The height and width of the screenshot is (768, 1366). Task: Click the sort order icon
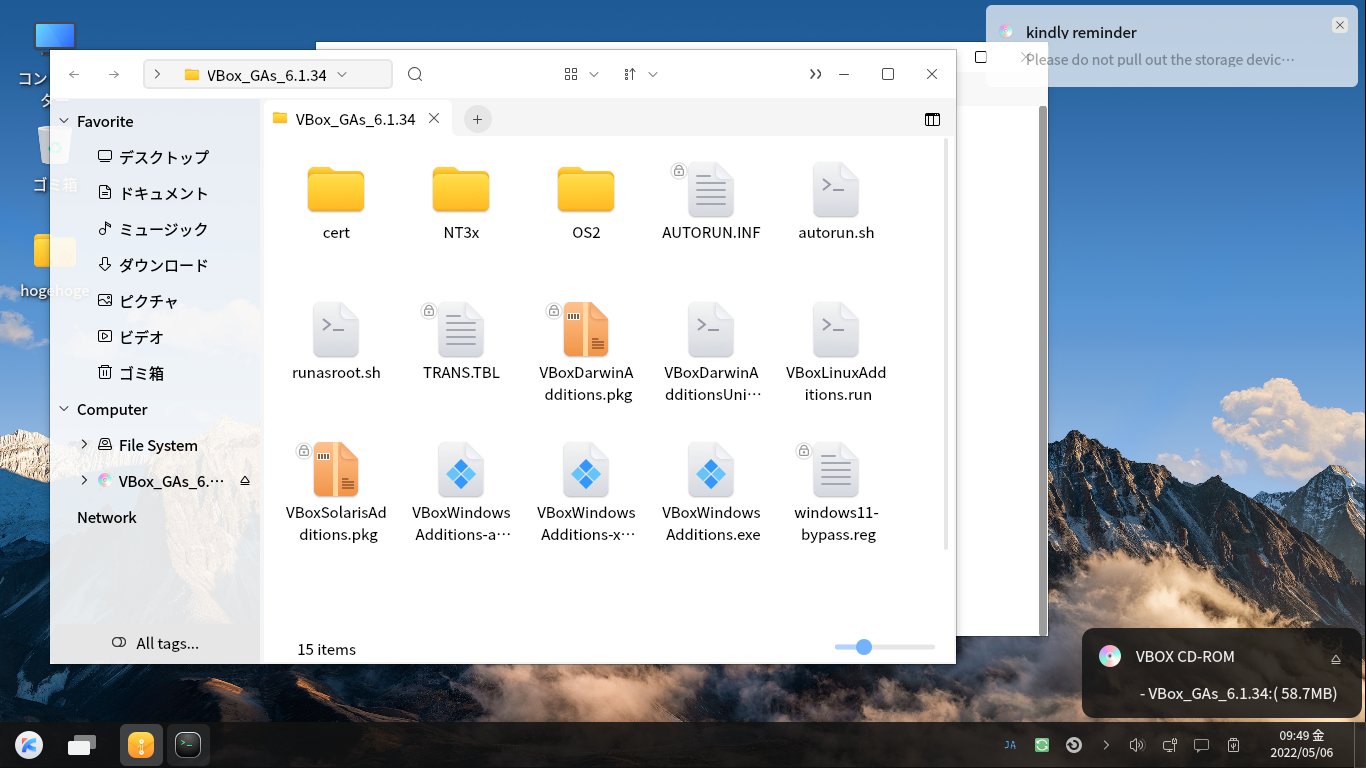click(630, 74)
